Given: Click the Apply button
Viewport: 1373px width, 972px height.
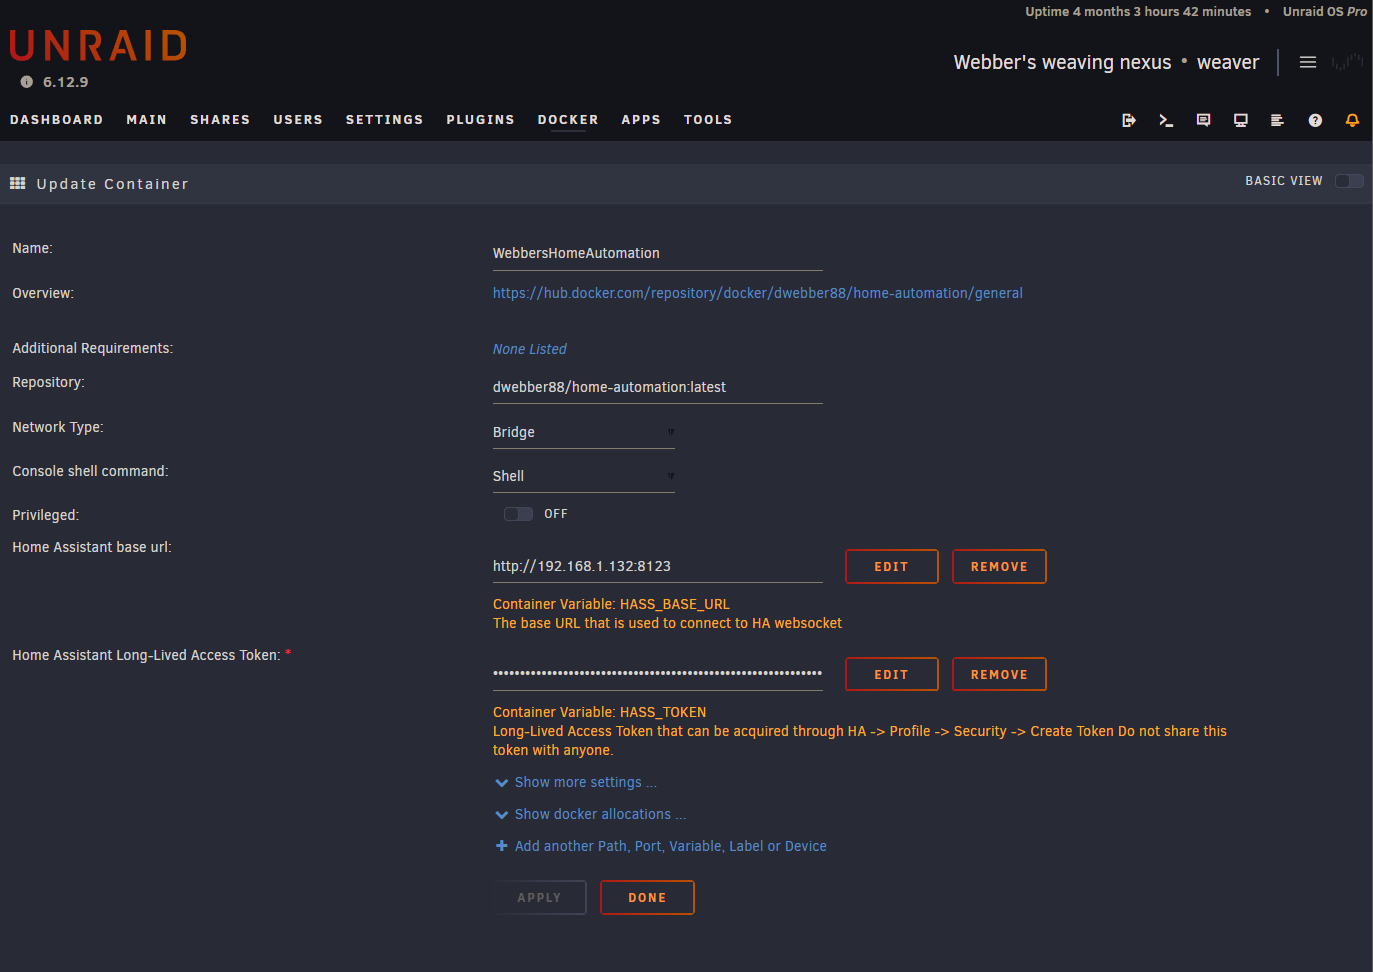Looking at the screenshot, I should click(539, 897).
